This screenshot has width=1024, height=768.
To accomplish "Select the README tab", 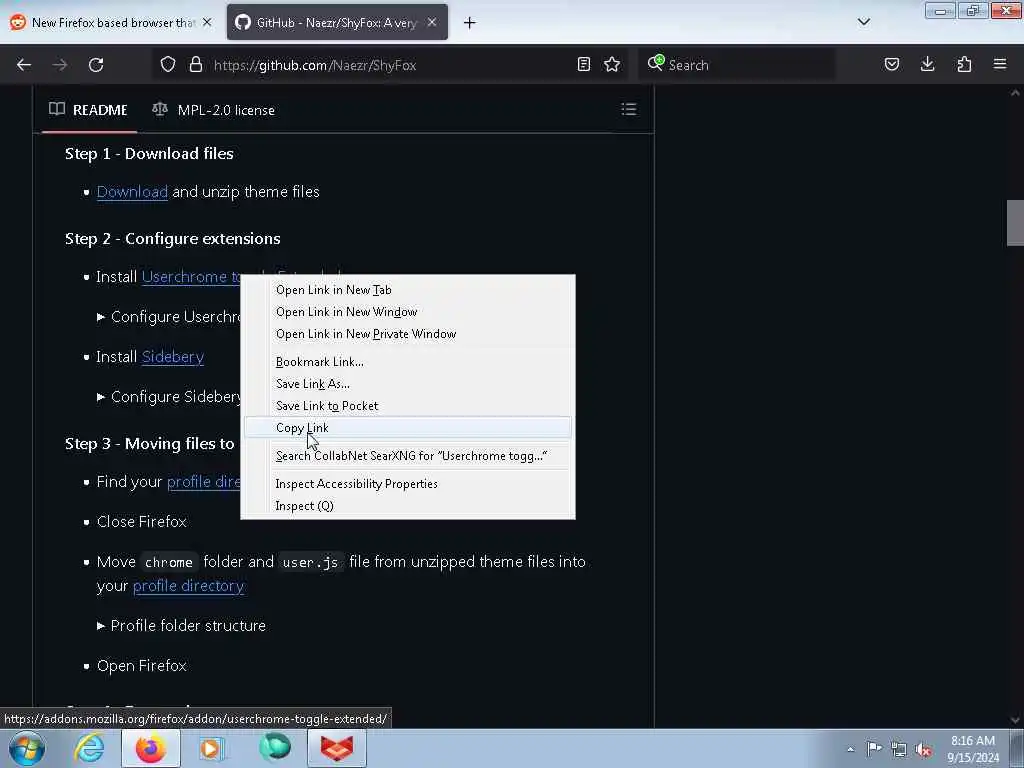I will point(89,110).
